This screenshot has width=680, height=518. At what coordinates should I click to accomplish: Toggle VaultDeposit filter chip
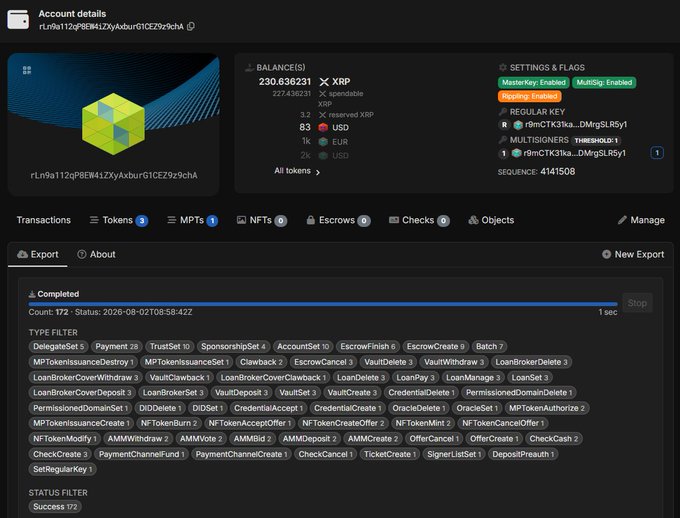click(x=241, y=393)
